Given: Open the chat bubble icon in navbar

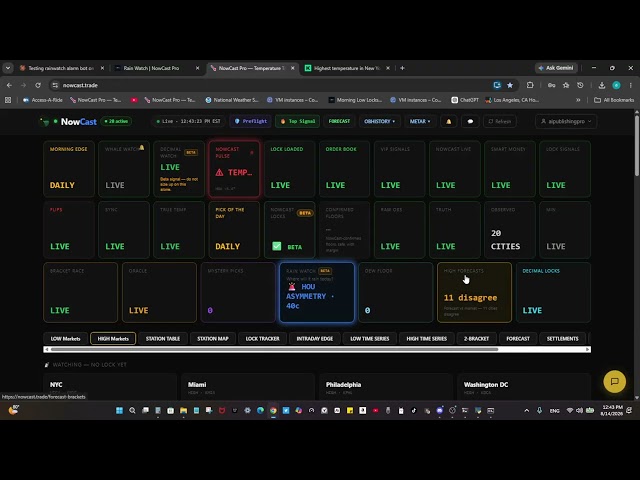Looking at the screenshot, I should pos(470,121).
